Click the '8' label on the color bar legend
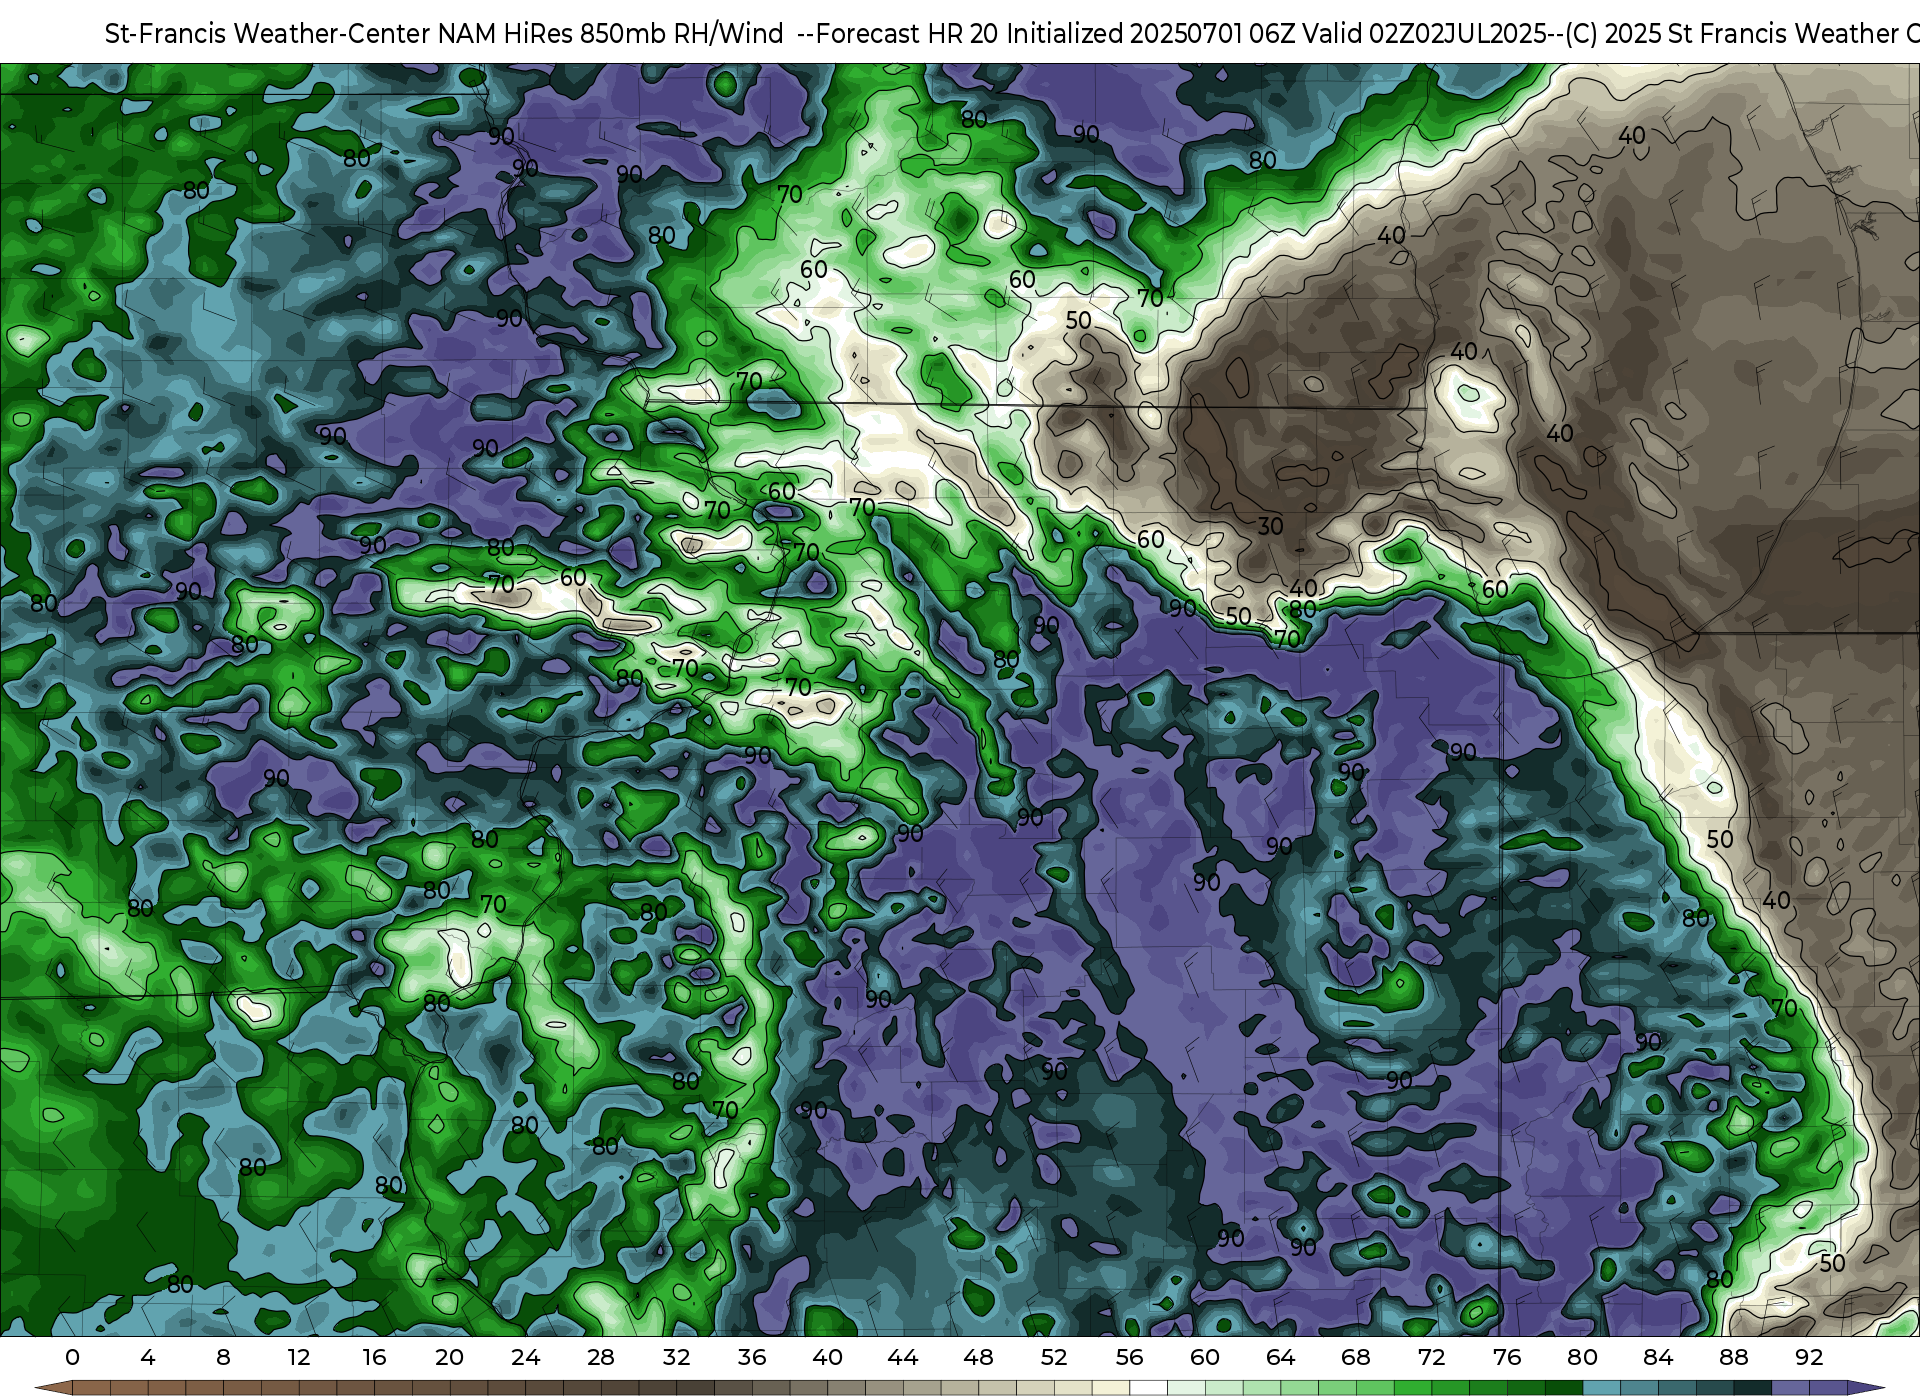Image resolution: width=1920 pixels, height=1400 pixels. [223, 1357]
